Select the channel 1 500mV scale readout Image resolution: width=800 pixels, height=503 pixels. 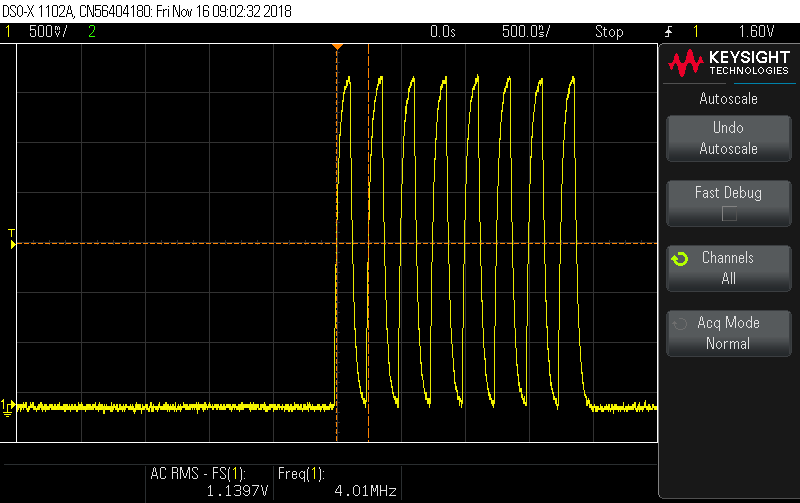[x=48, y=32]
